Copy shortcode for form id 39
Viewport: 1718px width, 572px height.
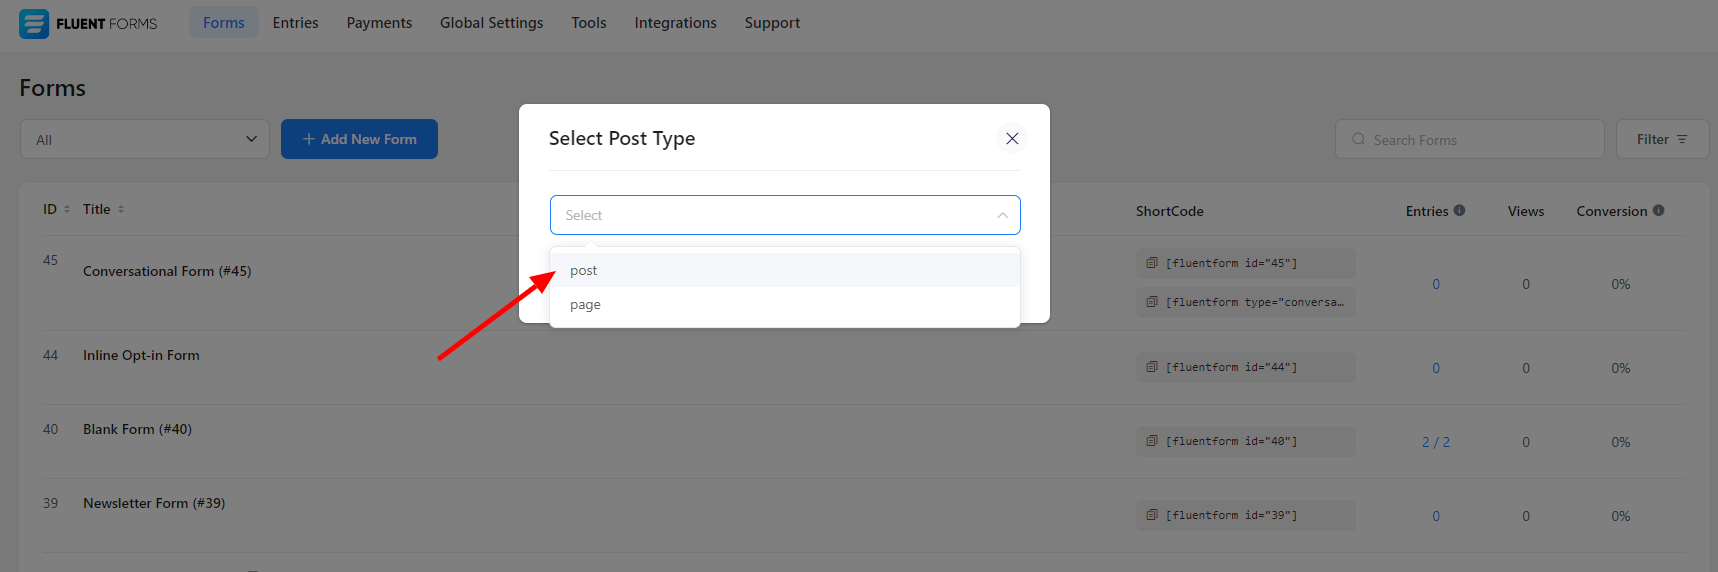click(1152, 515)
